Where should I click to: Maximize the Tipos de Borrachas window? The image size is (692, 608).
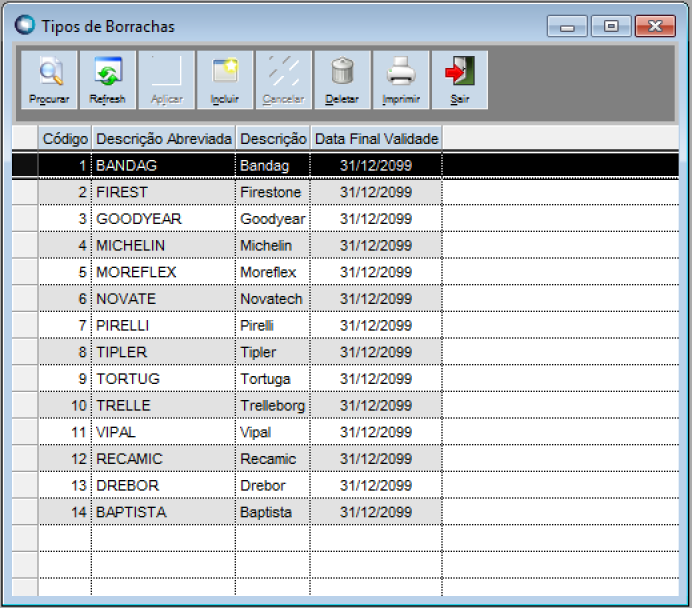611,26
